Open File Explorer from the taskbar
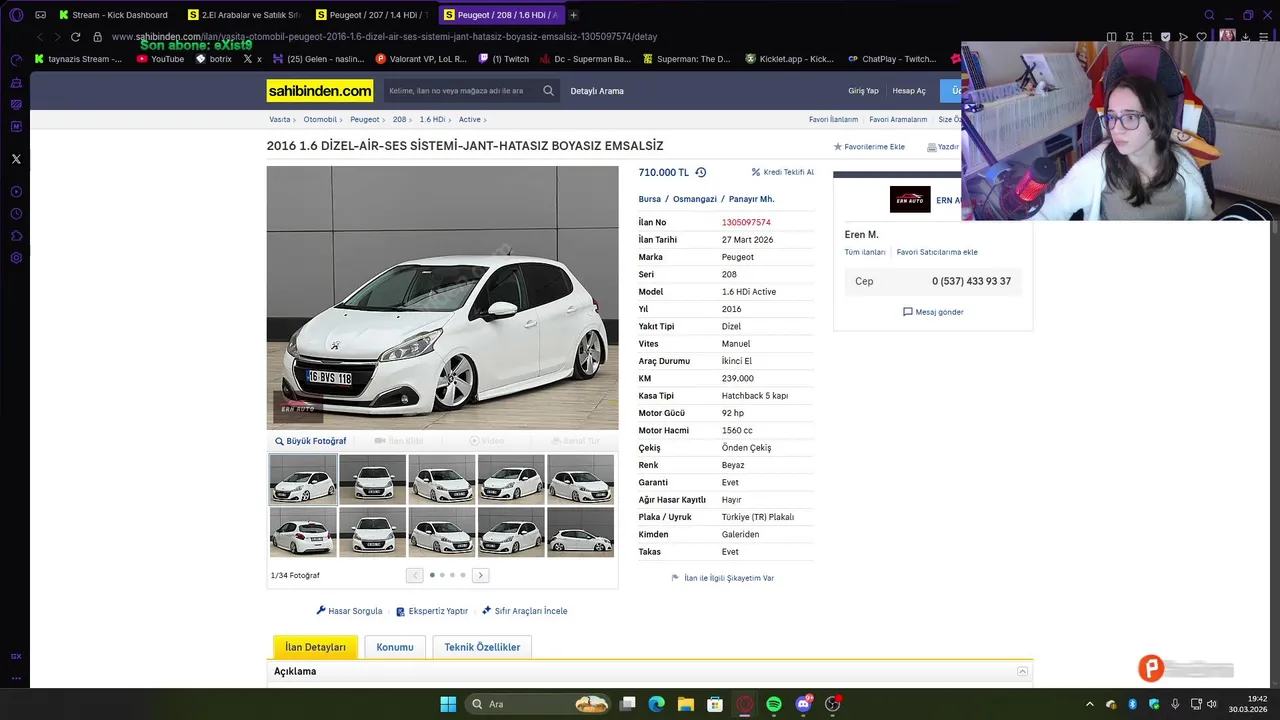 (x=686, y=704)
